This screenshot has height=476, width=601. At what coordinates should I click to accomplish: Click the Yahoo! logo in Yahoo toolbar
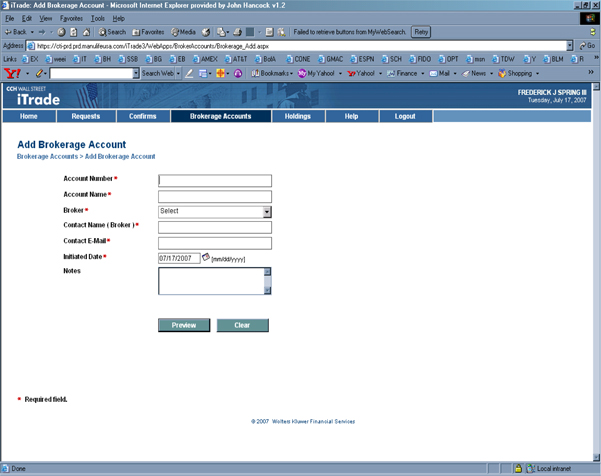click(x=12, y=74)
